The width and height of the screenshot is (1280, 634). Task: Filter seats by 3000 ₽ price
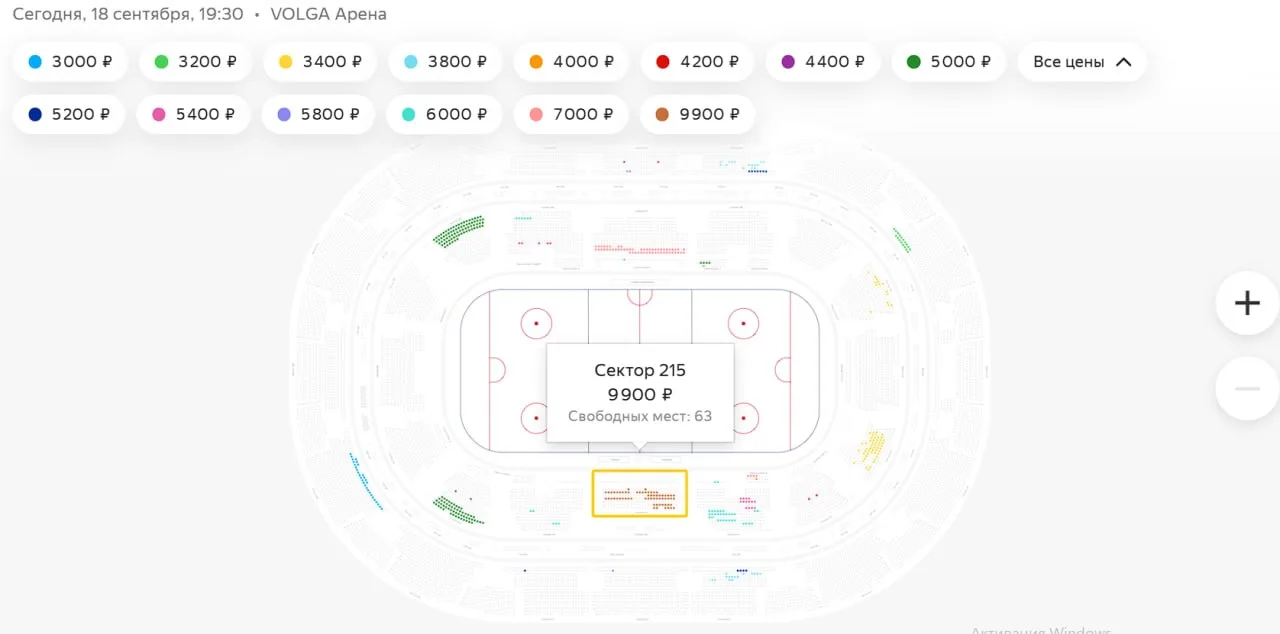coord(70,62)
